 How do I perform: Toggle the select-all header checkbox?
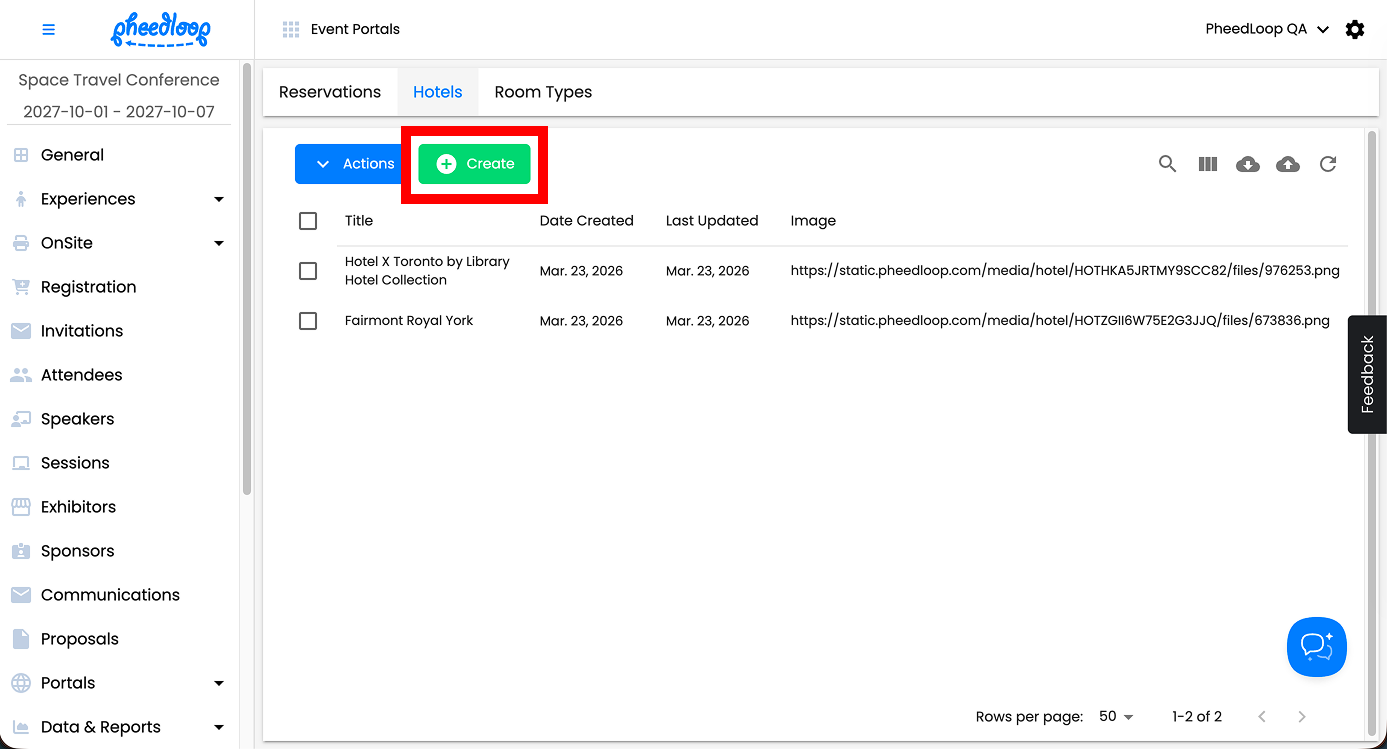tap(308, 221)
